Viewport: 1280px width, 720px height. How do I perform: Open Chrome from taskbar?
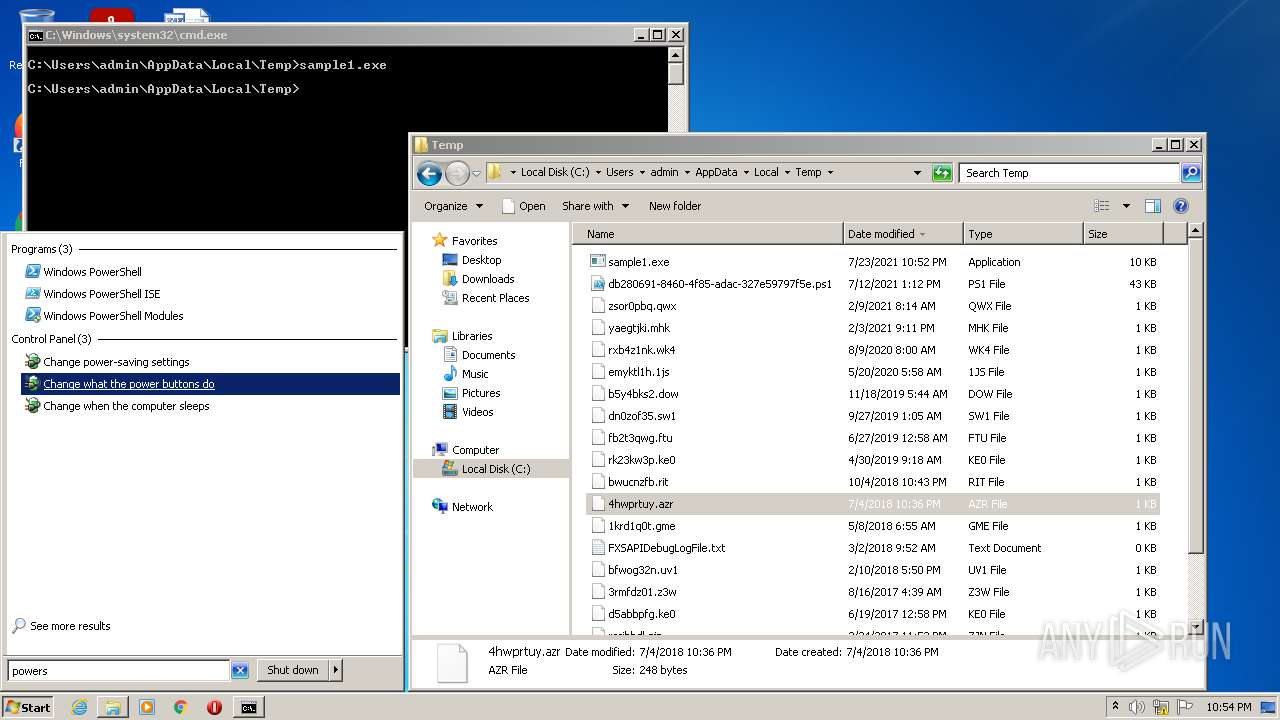(x=180, y=707)
